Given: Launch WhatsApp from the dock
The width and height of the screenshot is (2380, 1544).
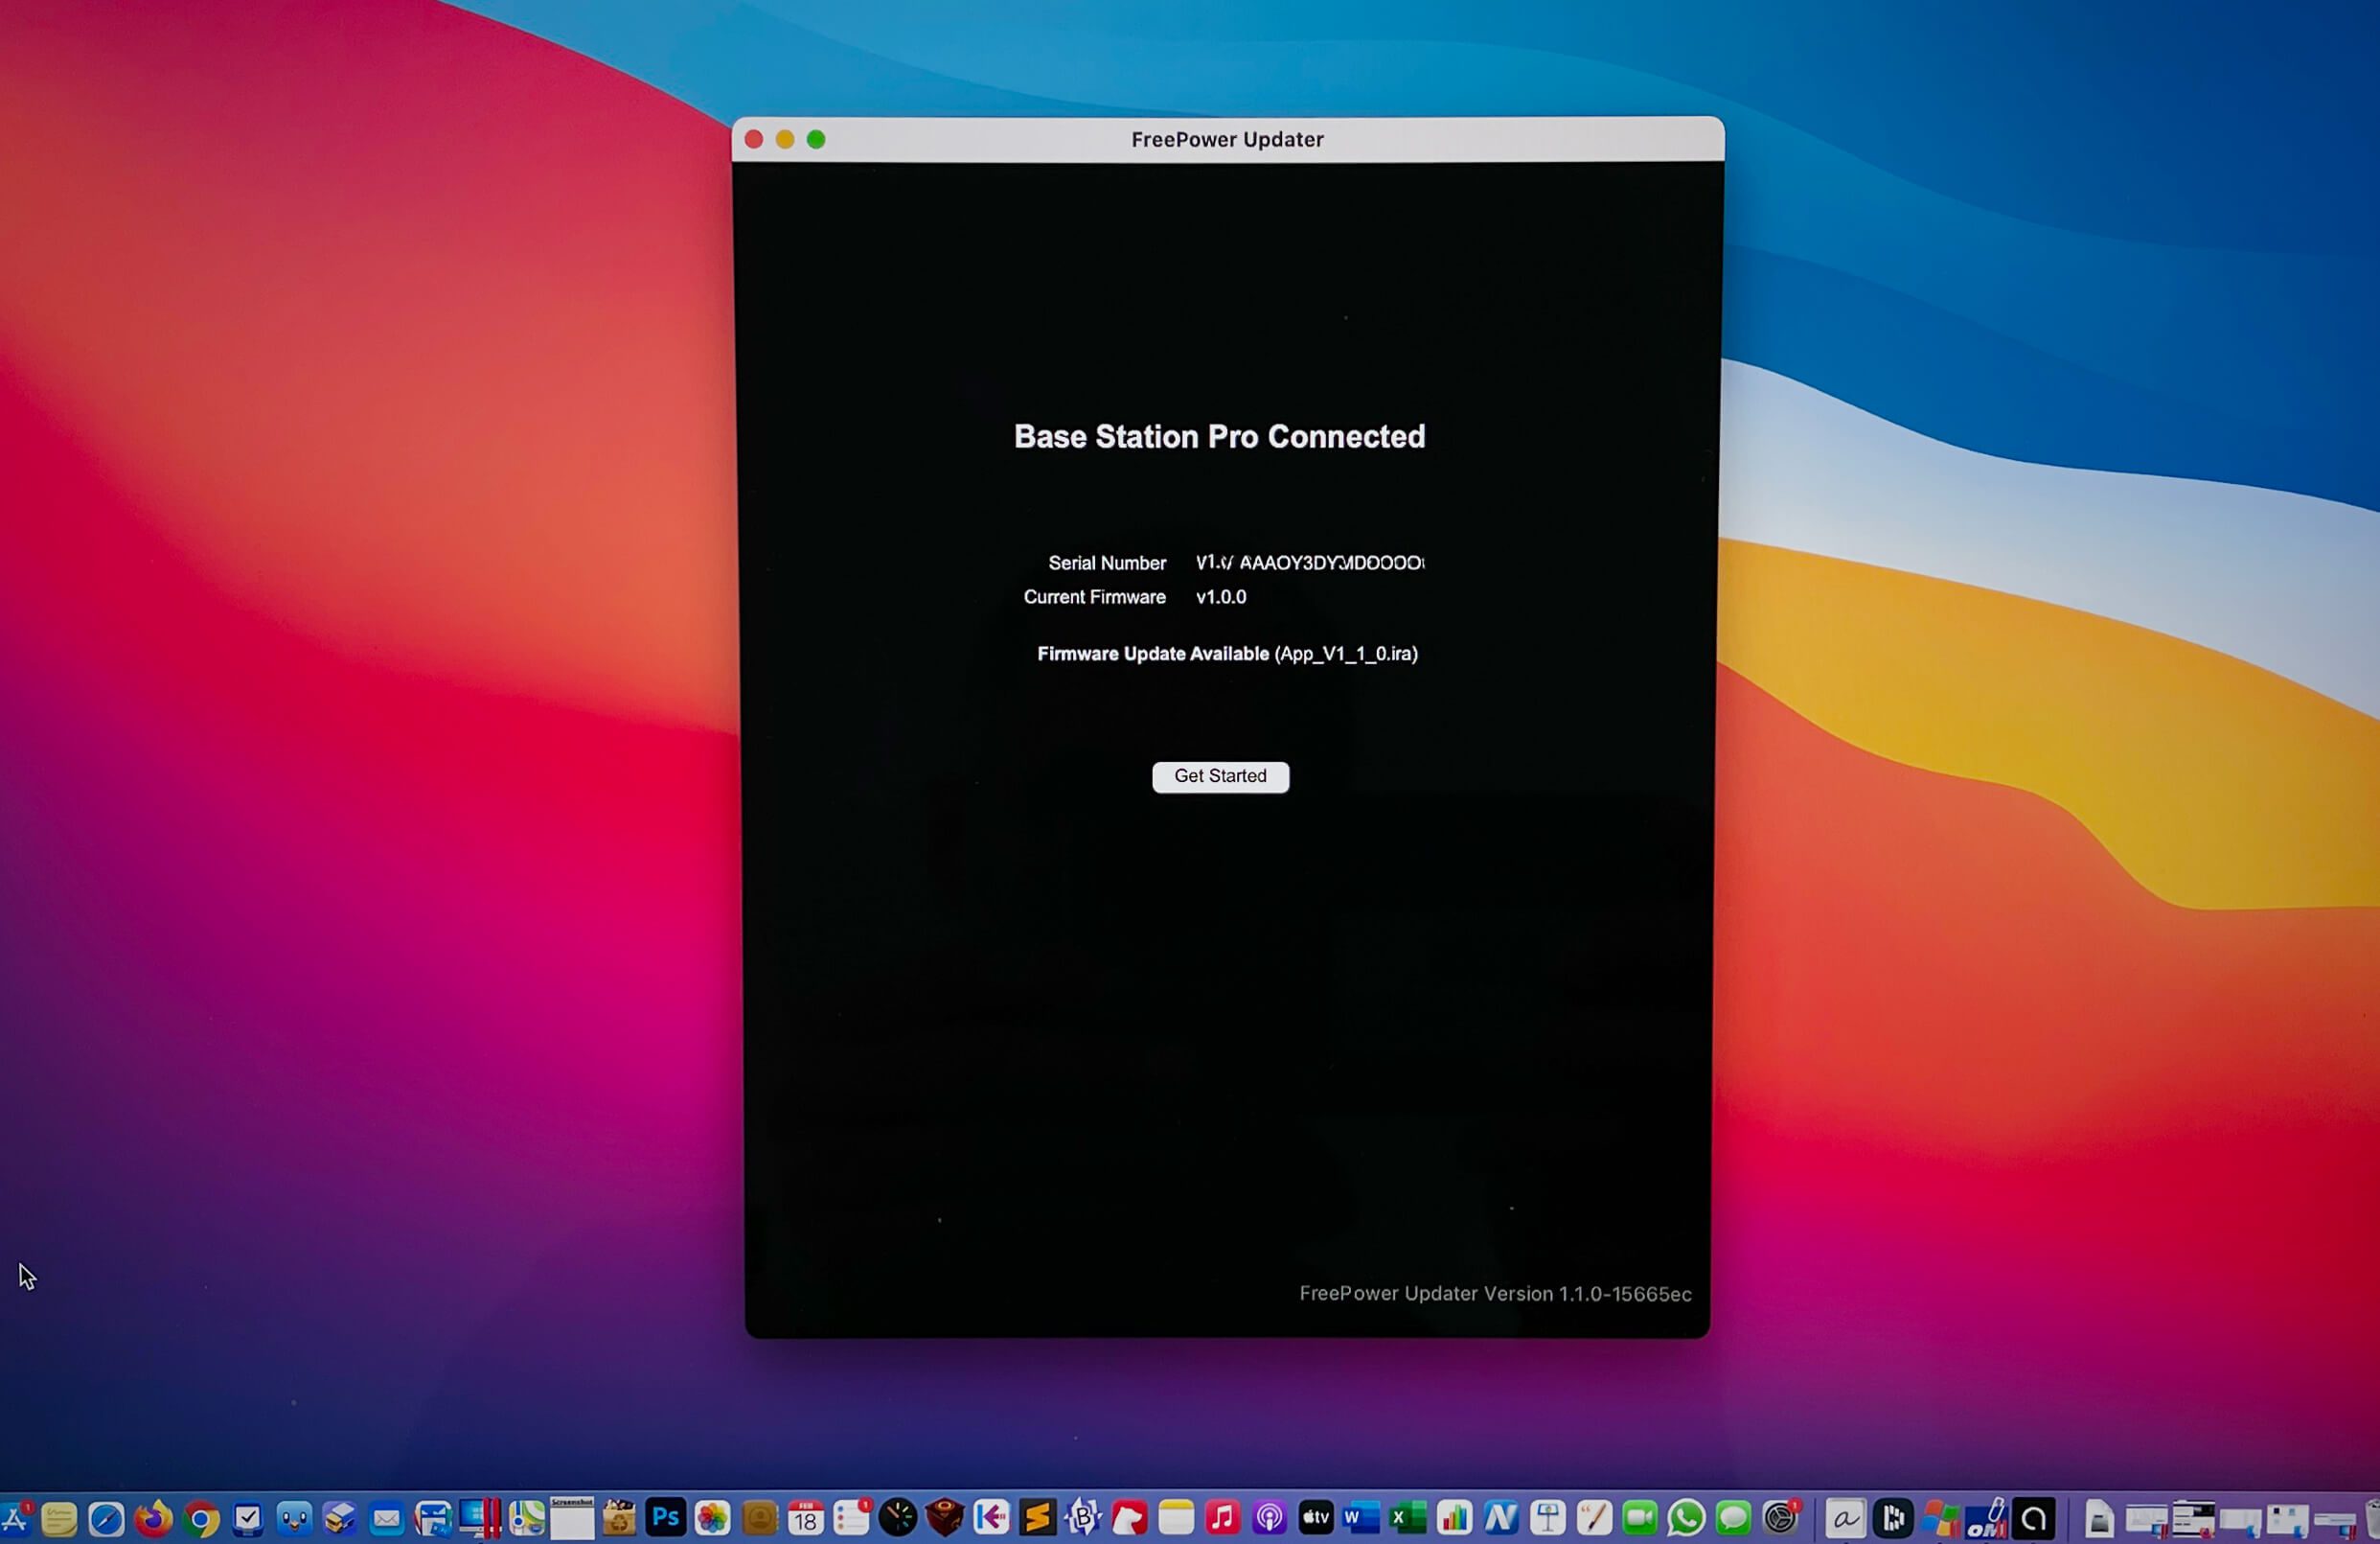Looking at the screenshot, I should 1686,1518.
